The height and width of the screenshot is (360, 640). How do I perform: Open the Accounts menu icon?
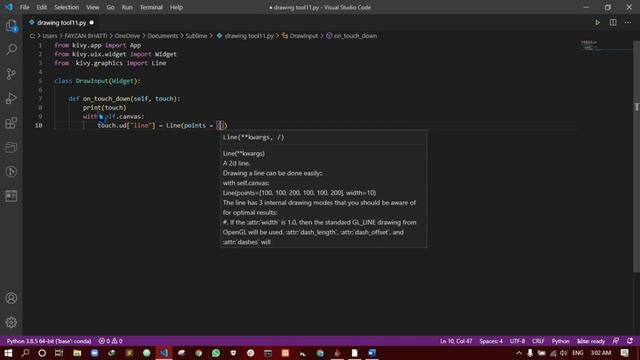[11, 298]
